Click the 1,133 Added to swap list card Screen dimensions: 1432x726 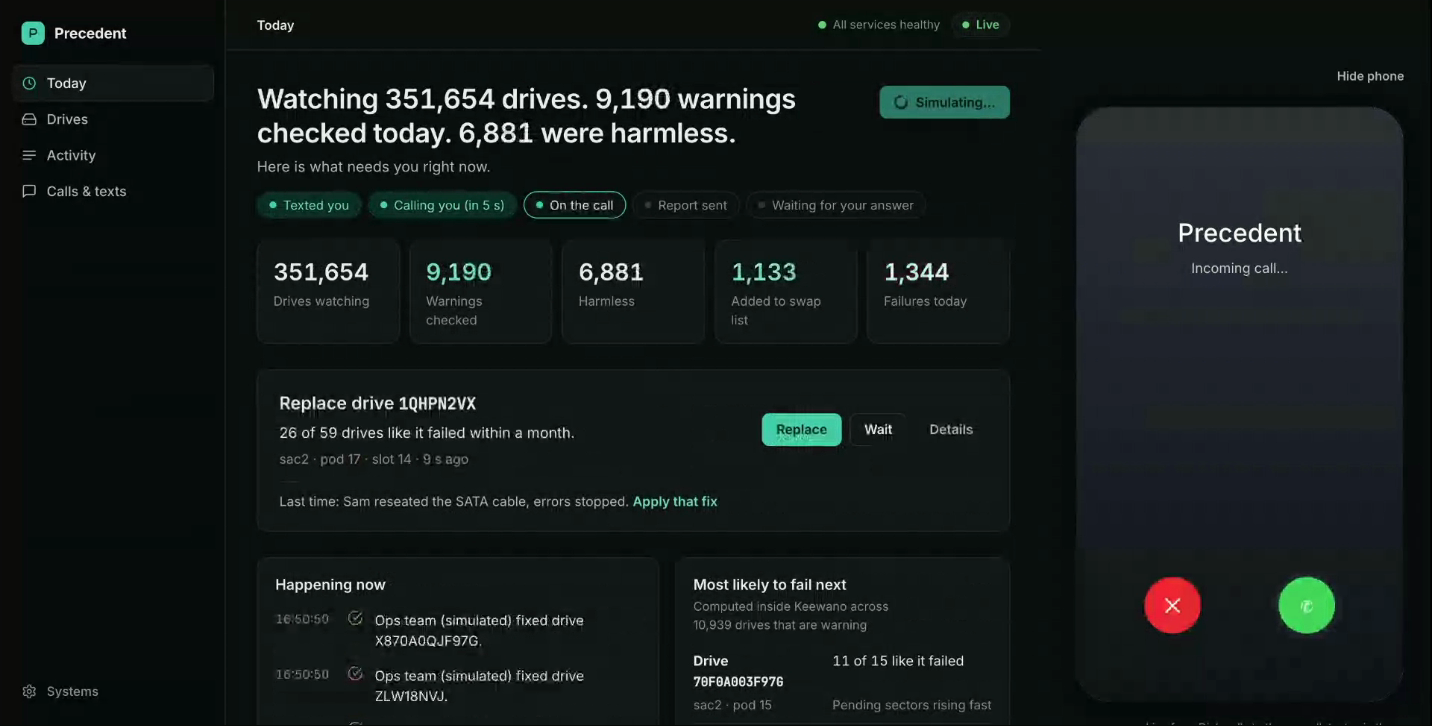[x=786, y=291]
